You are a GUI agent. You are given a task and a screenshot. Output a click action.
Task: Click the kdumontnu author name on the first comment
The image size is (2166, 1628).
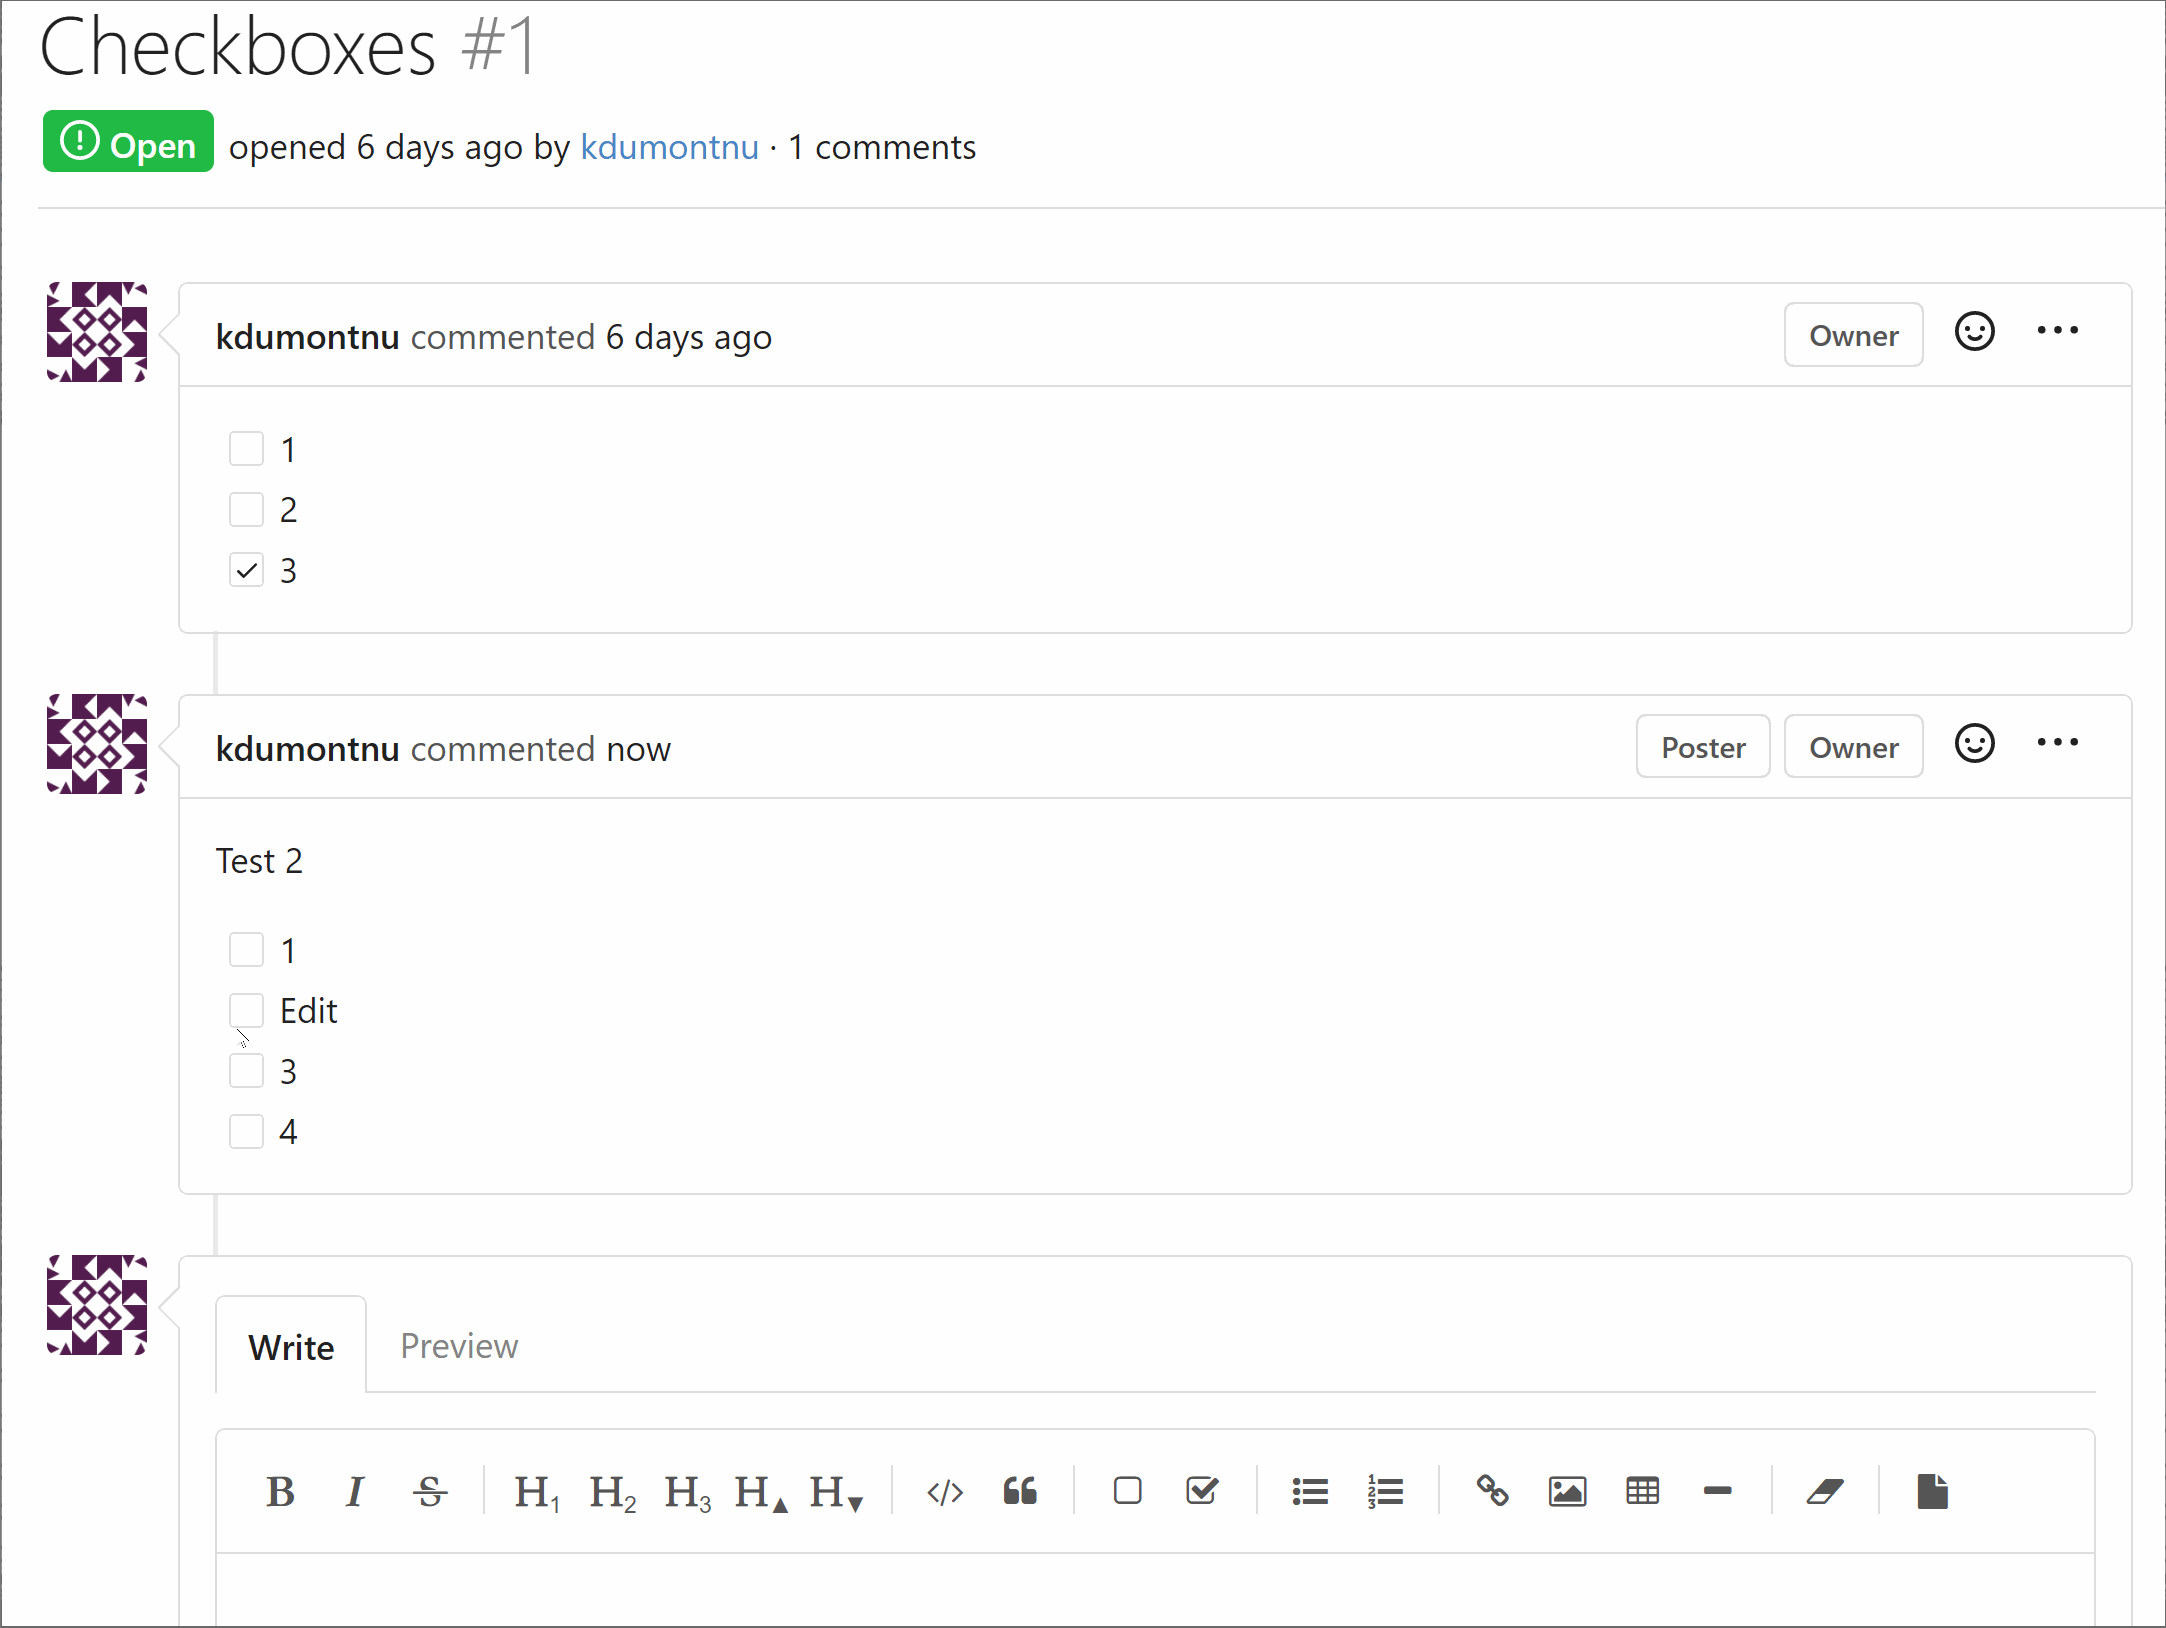click(308, 337)
